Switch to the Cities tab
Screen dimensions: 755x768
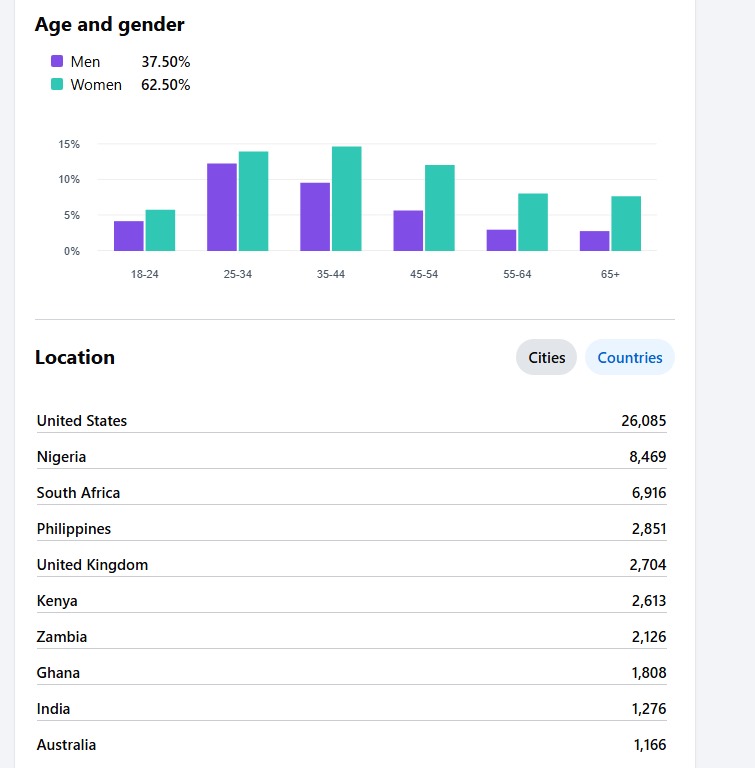546,358
